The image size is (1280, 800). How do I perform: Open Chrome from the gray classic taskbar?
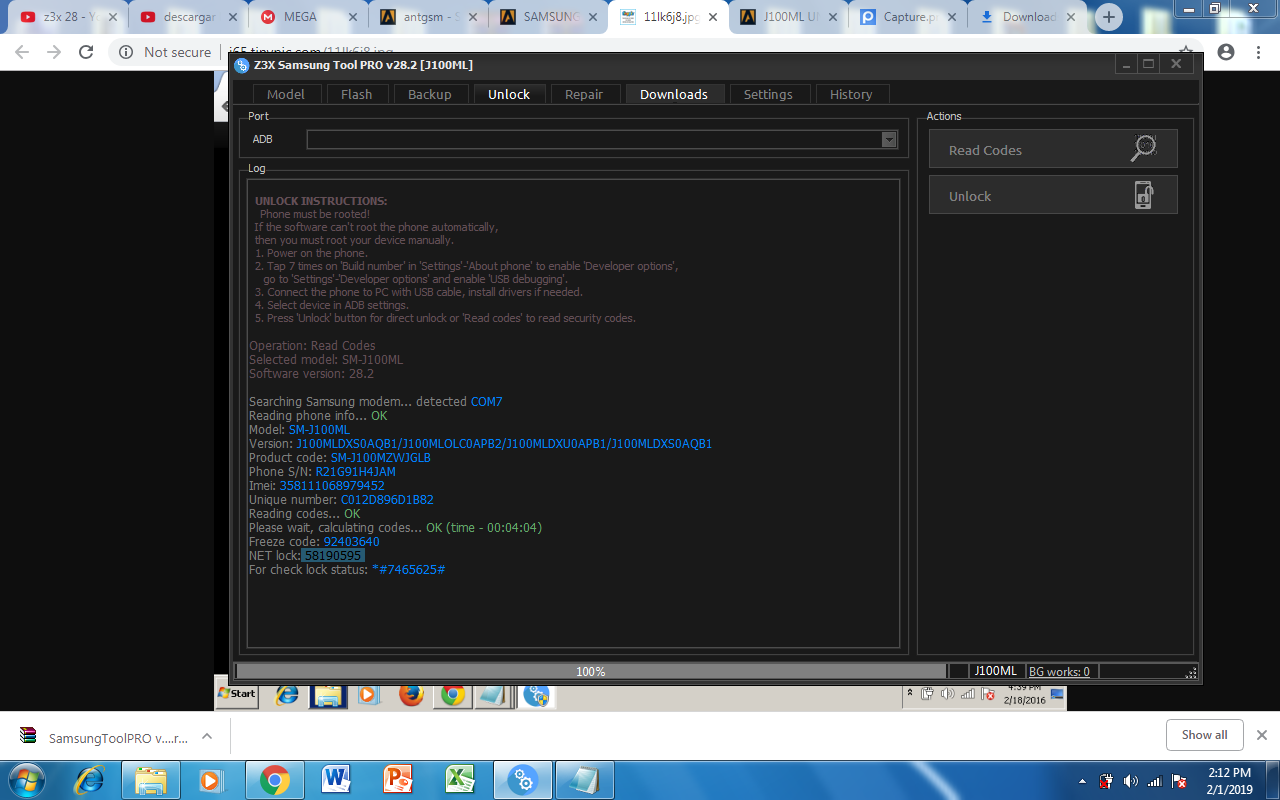point(453,694)
